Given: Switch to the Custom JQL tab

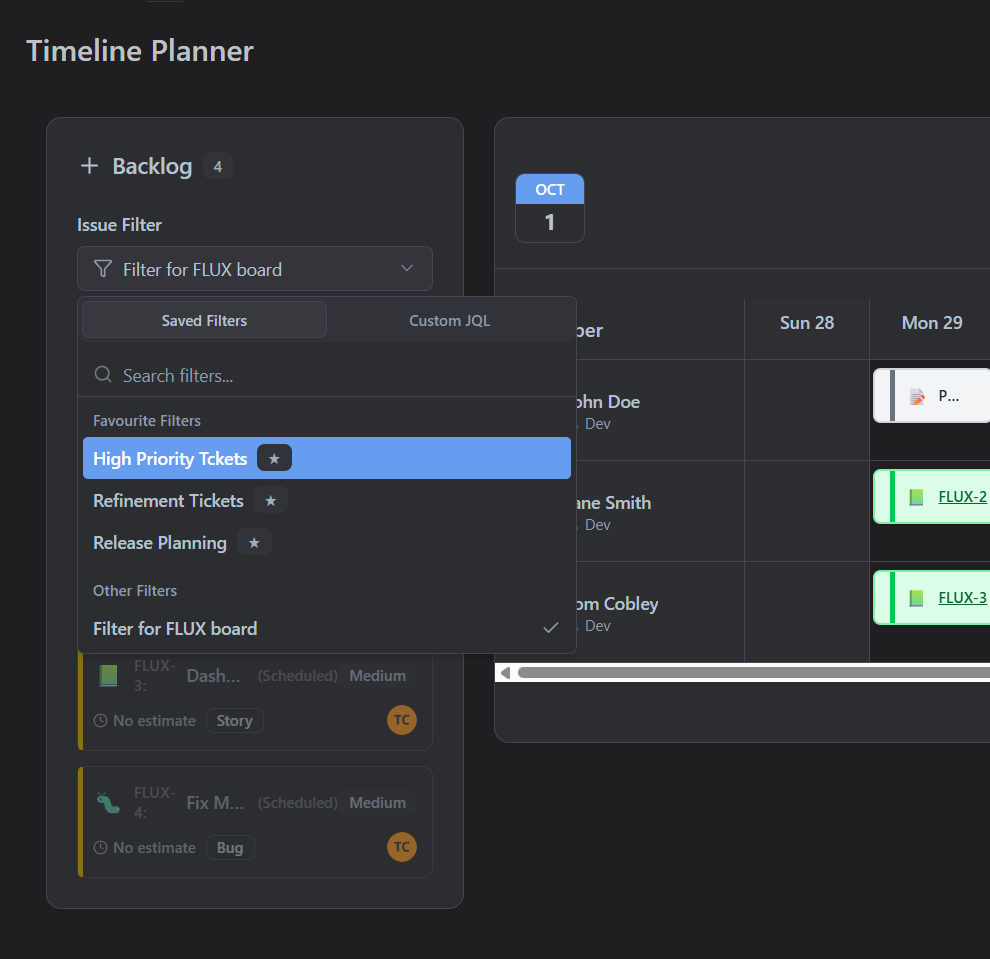Looking at the screenshot, I should [x=449, y=321].
